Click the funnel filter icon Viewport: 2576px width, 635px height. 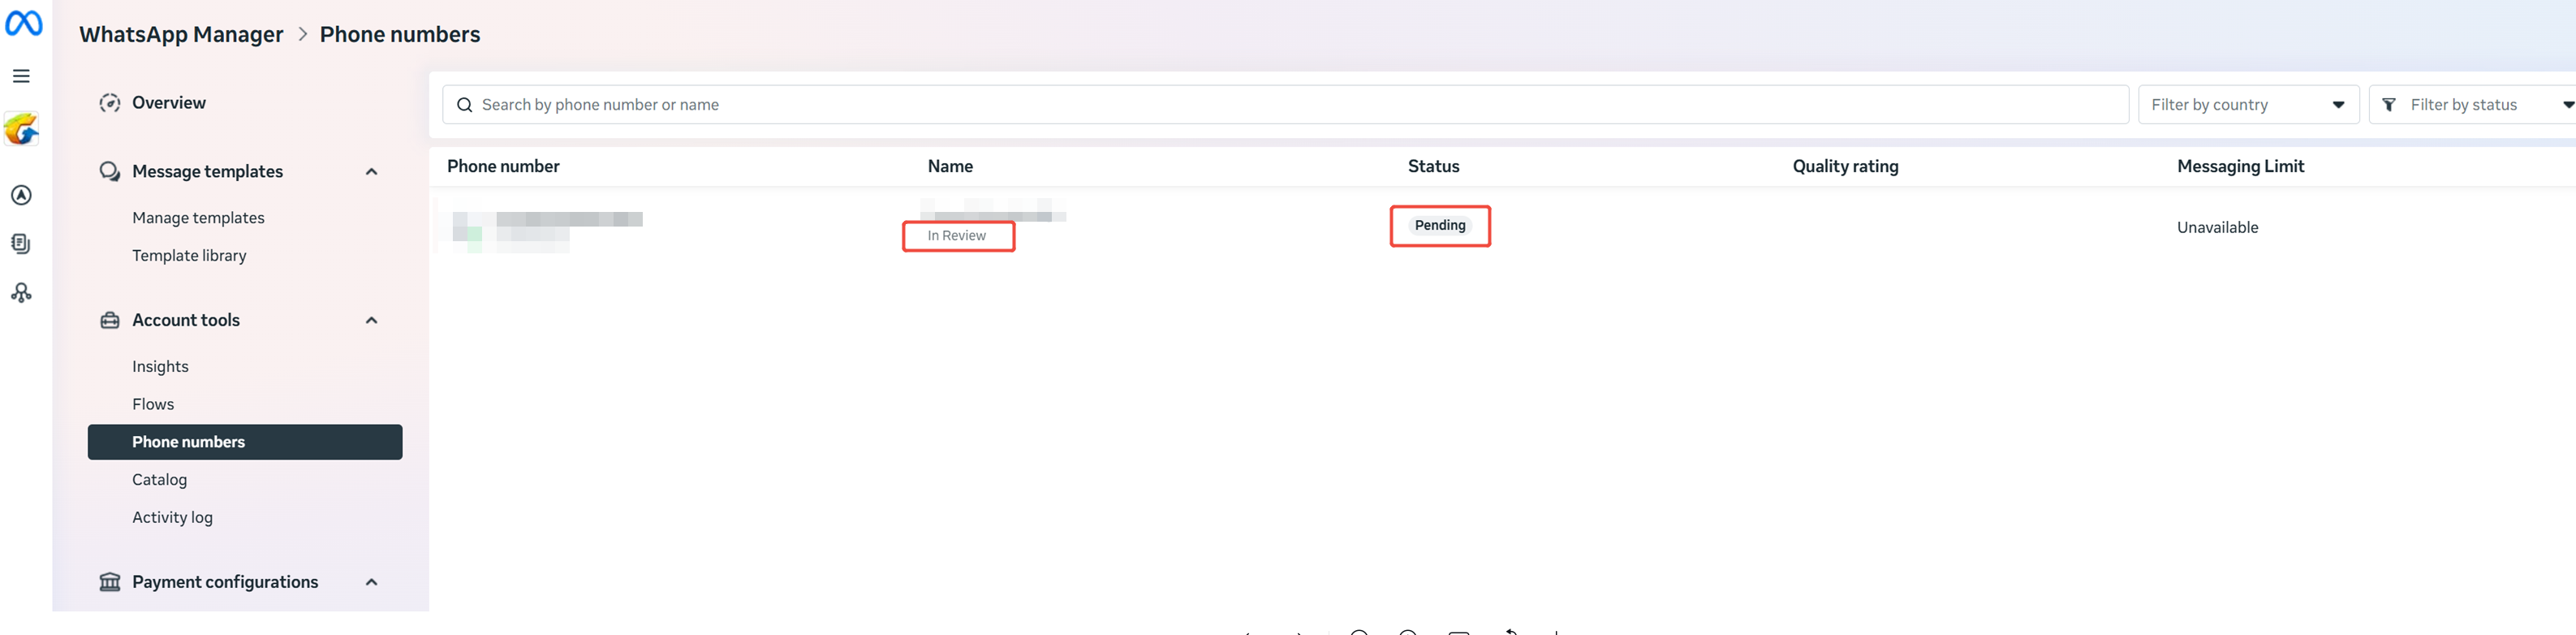(x=2389, y=105)
